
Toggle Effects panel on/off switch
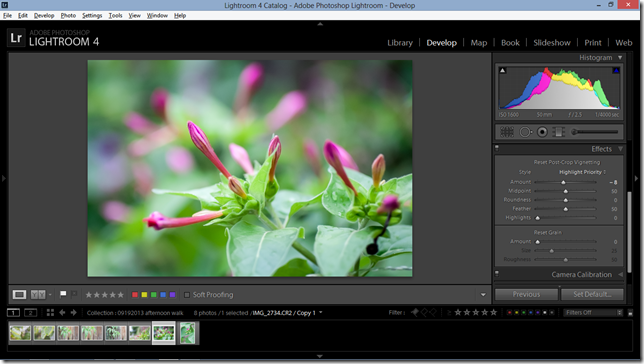pos(497,148)
